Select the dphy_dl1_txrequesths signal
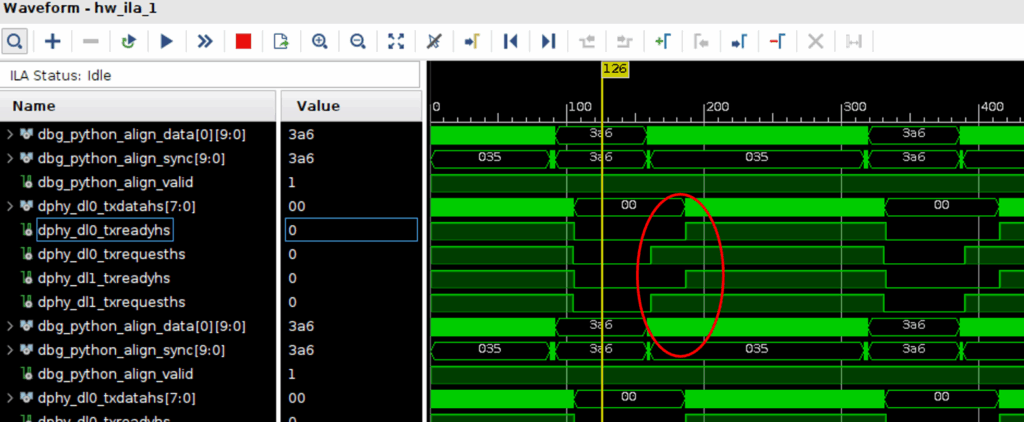This screenshot has width=1024, height=422. pyautogui.click(x=112, y=302)
